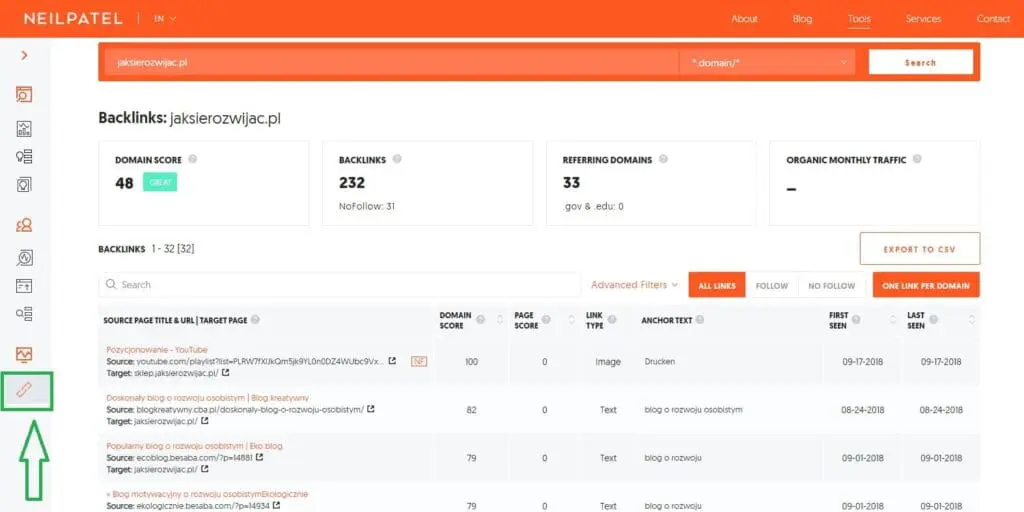1024x512 pixels.
Task: Expand Advanced Filters
Action: 634,285
